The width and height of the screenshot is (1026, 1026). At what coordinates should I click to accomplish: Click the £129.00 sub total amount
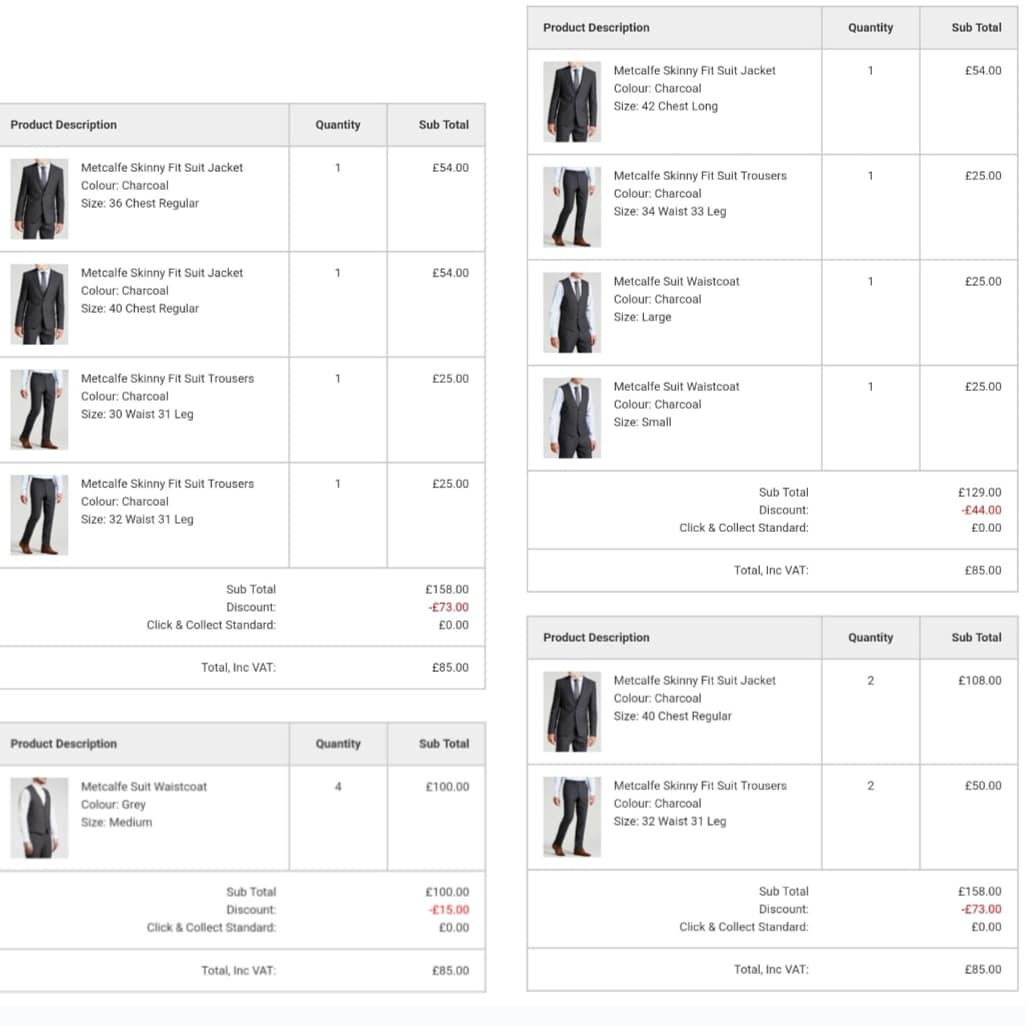(x=979, y=492)
